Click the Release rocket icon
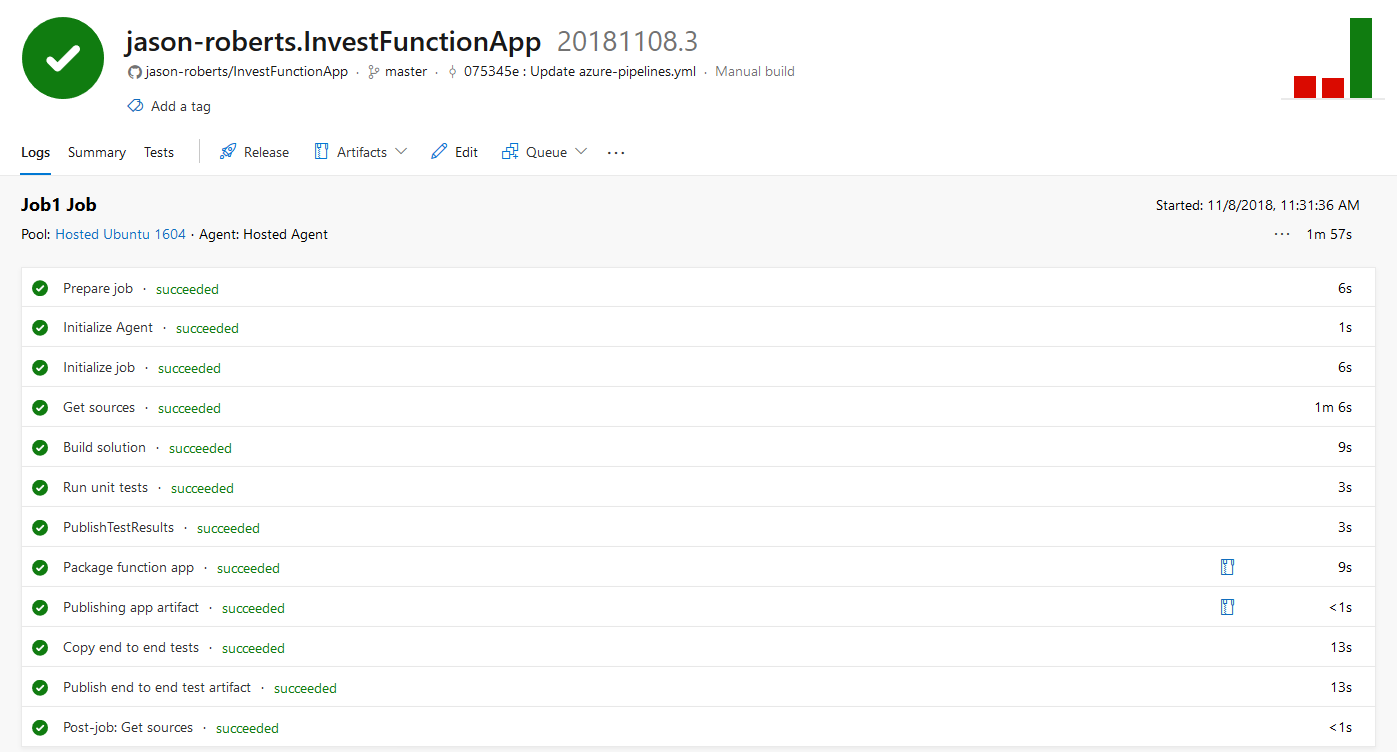This screenshot has height=752, width=1397. [x=229, y=151]
